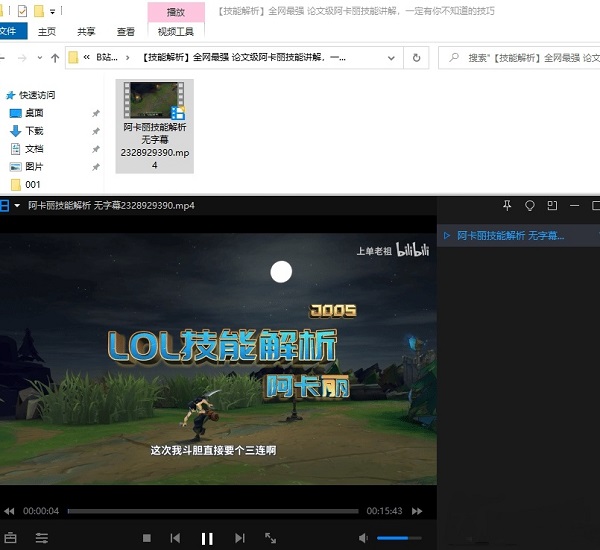The width and height of the screenshot is (600, 550).
Task: Unpin 下载 using its pin icon
Action: click(96, 131)
